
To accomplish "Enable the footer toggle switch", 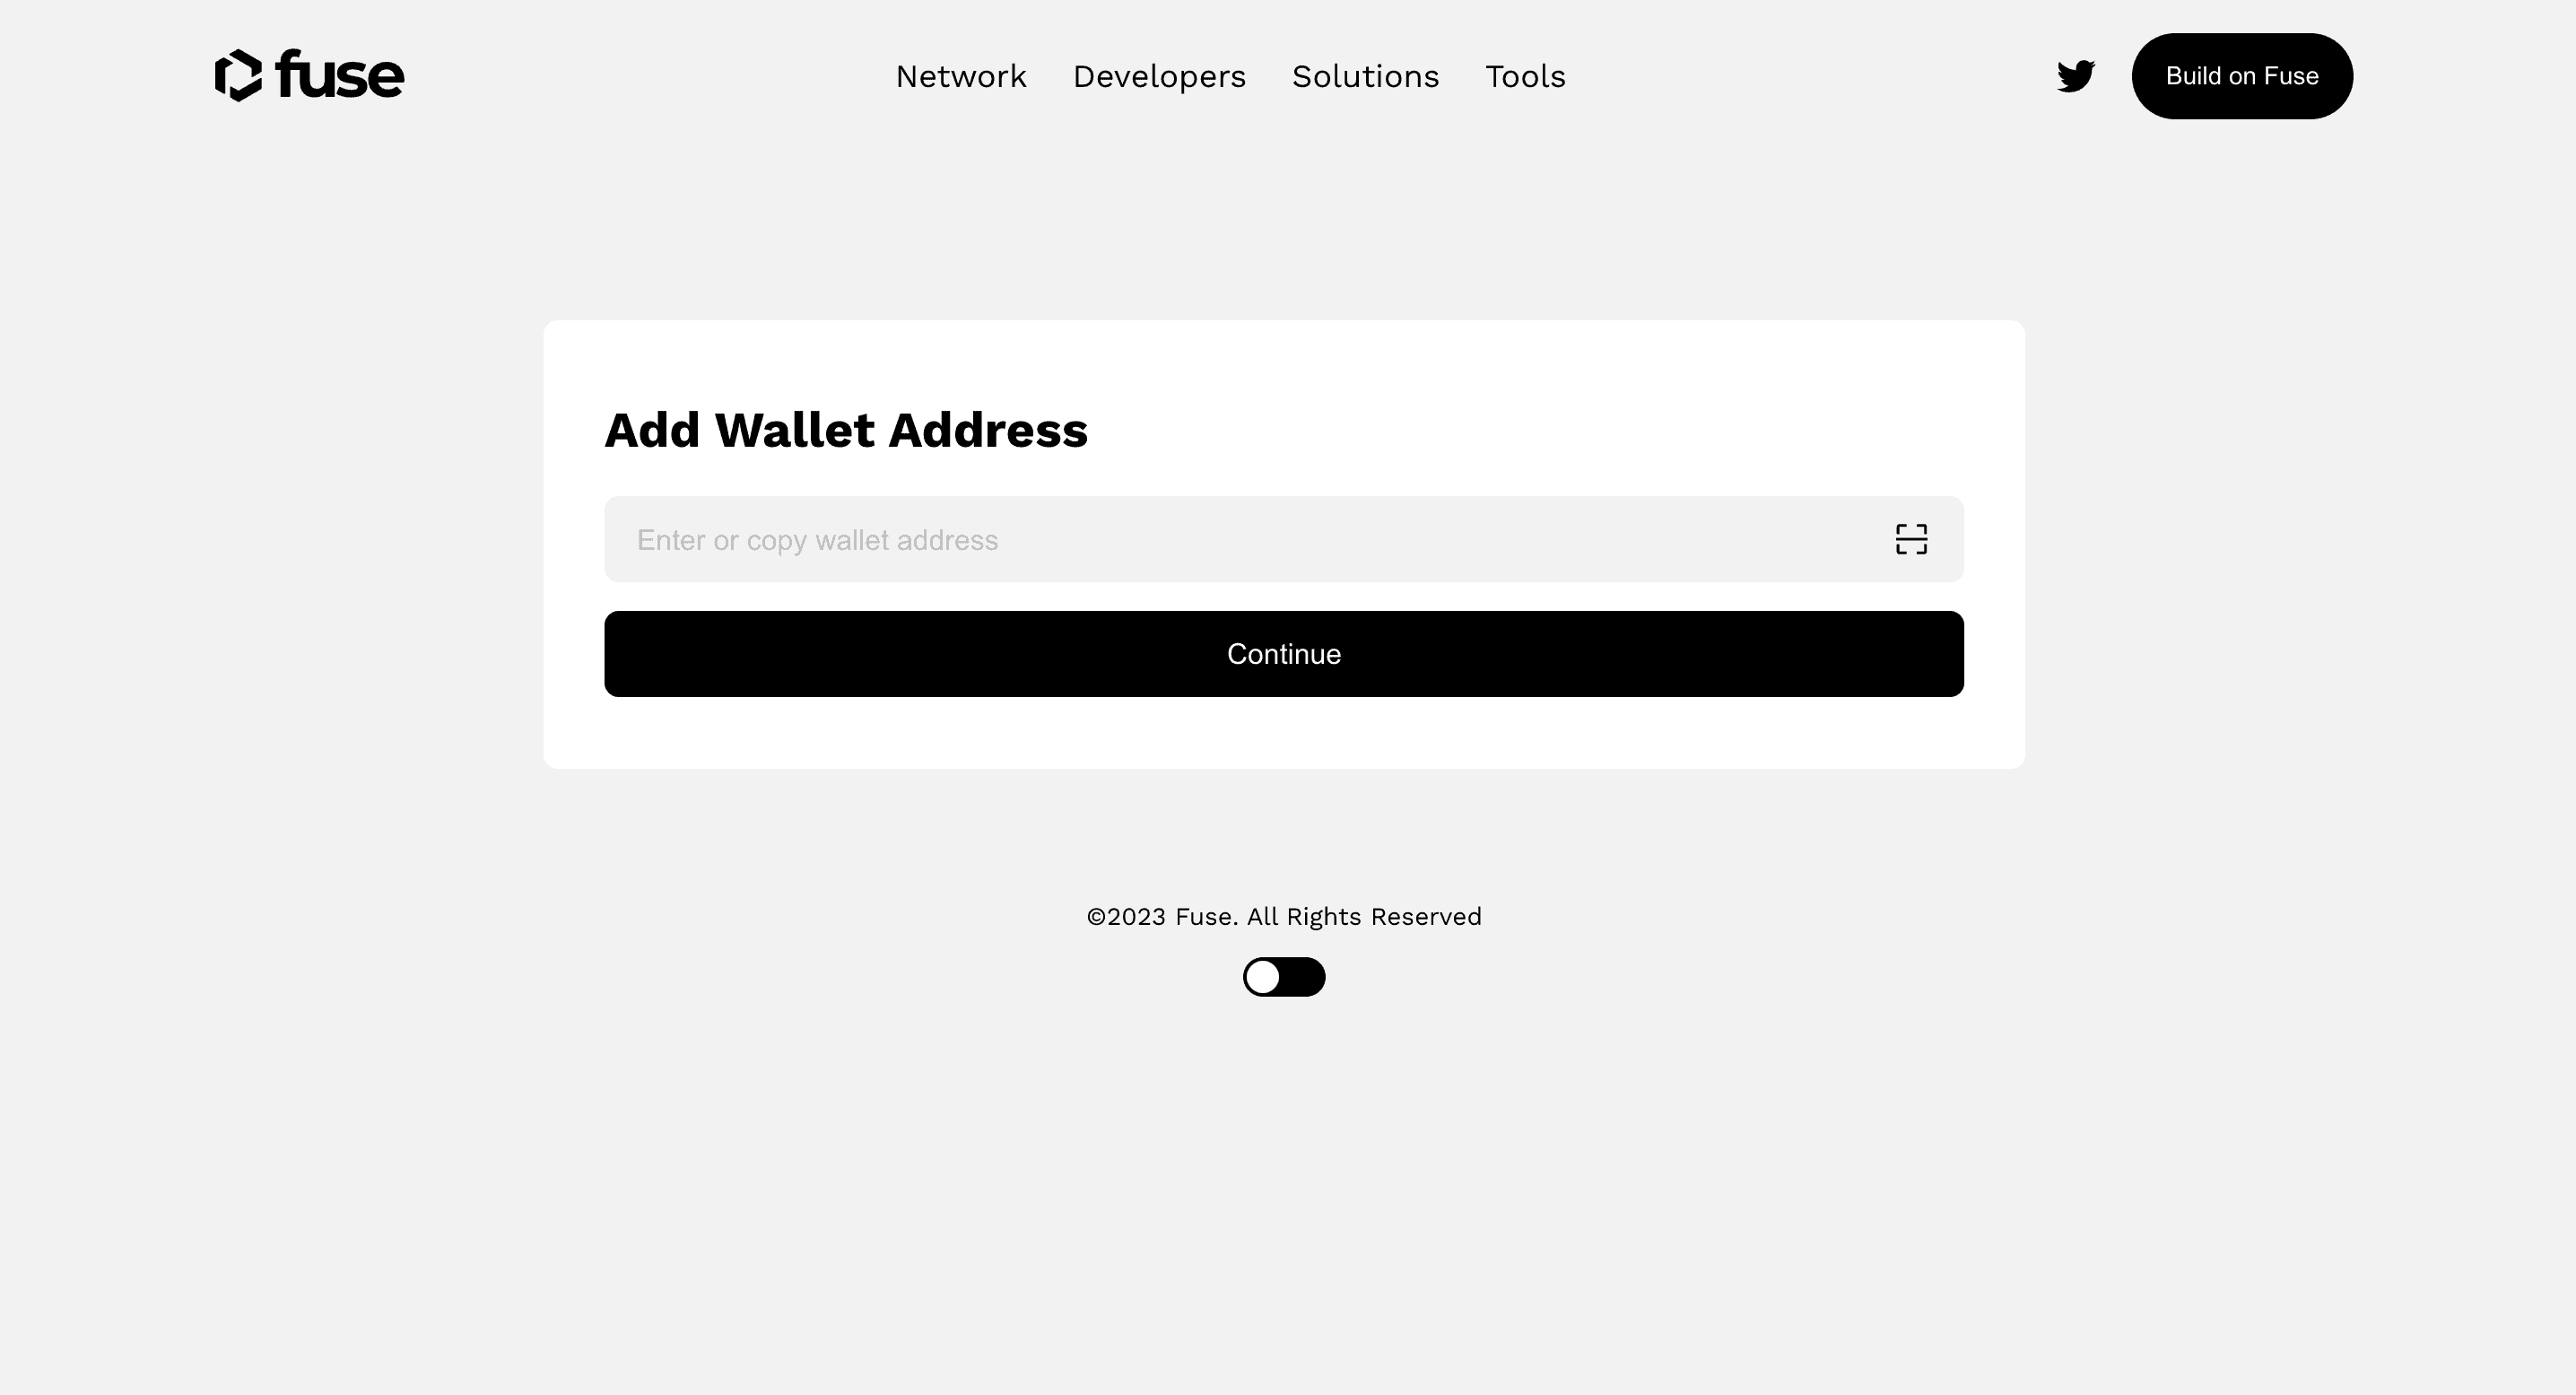I will 1284,976.
